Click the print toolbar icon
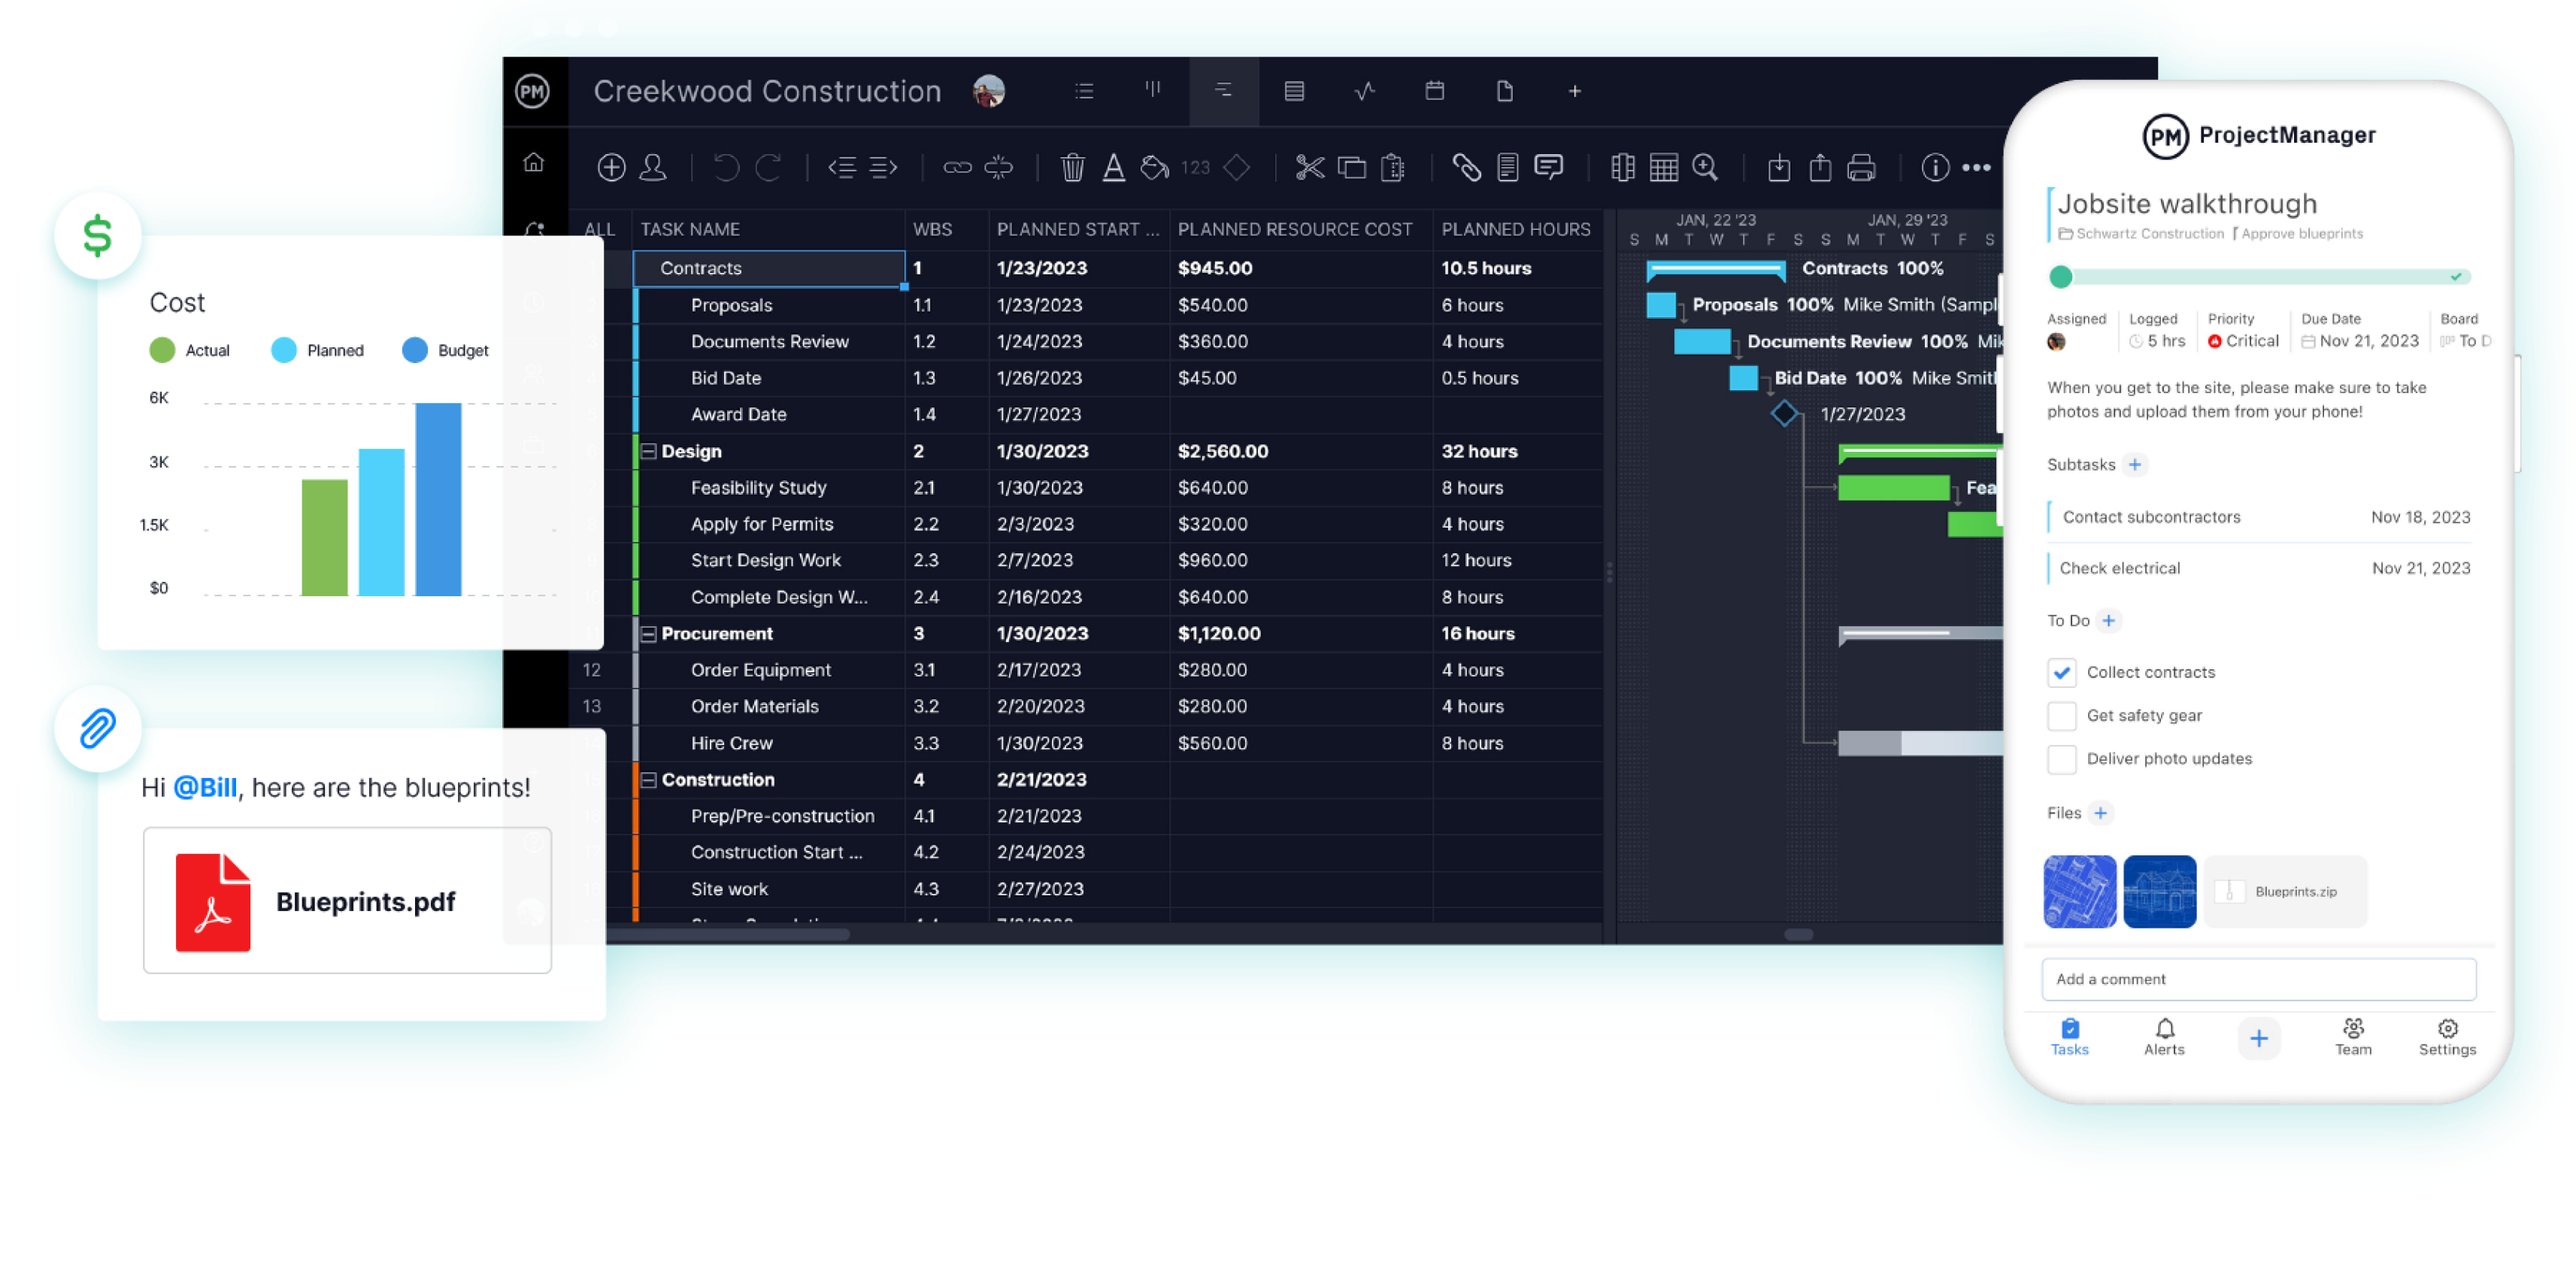This screenshot has height=1287, width=2576. [x=1861, y=167]
